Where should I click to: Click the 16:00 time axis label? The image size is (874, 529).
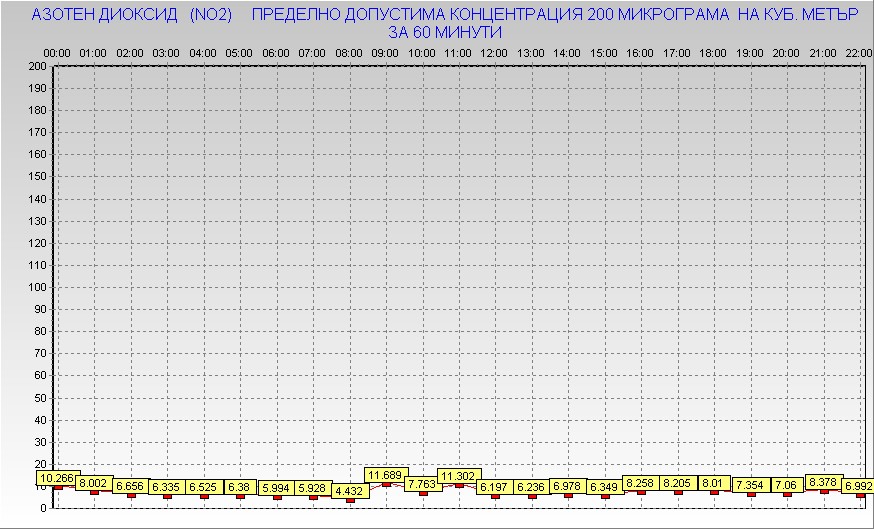pos(640,54)
